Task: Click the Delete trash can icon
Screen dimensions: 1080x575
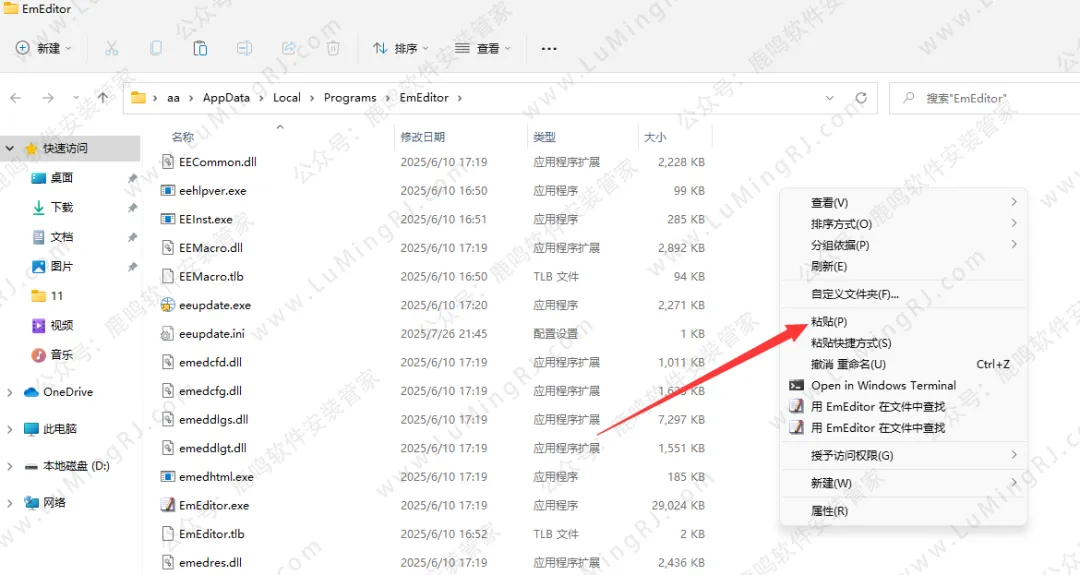Action: point(333,48)
